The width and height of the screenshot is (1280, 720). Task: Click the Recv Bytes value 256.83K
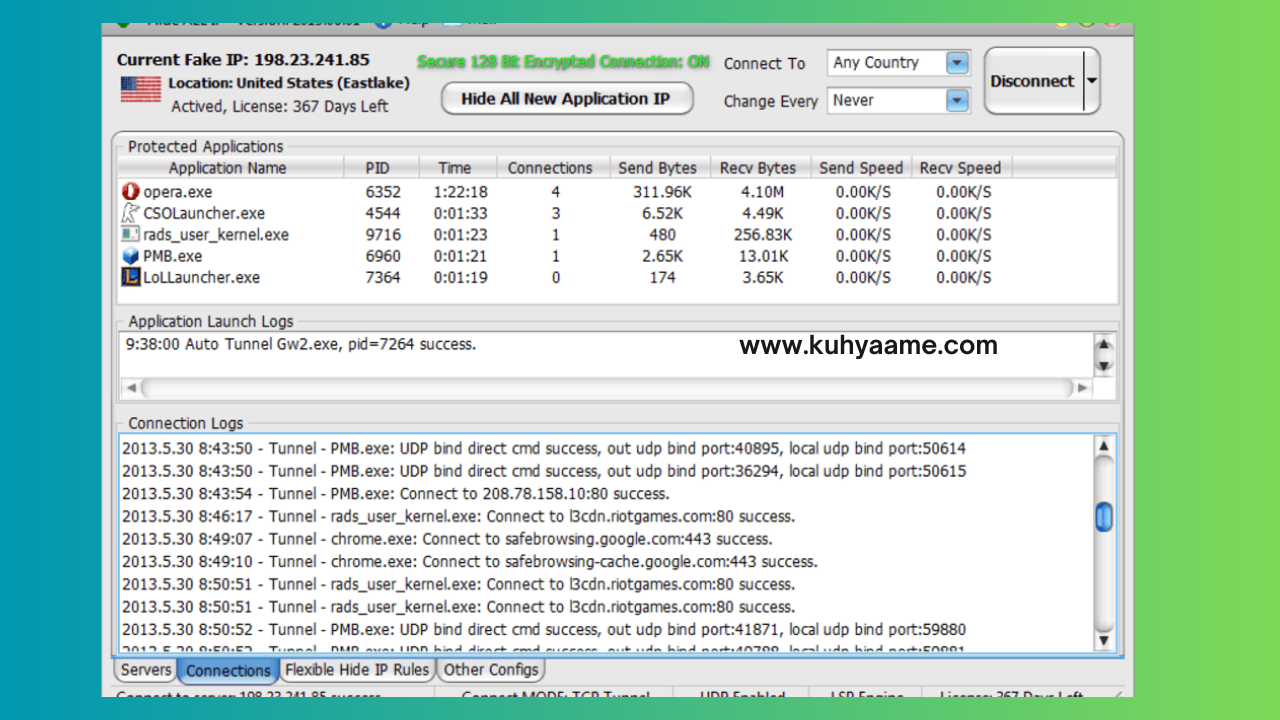pyautogui.click(x=762, y=235)
